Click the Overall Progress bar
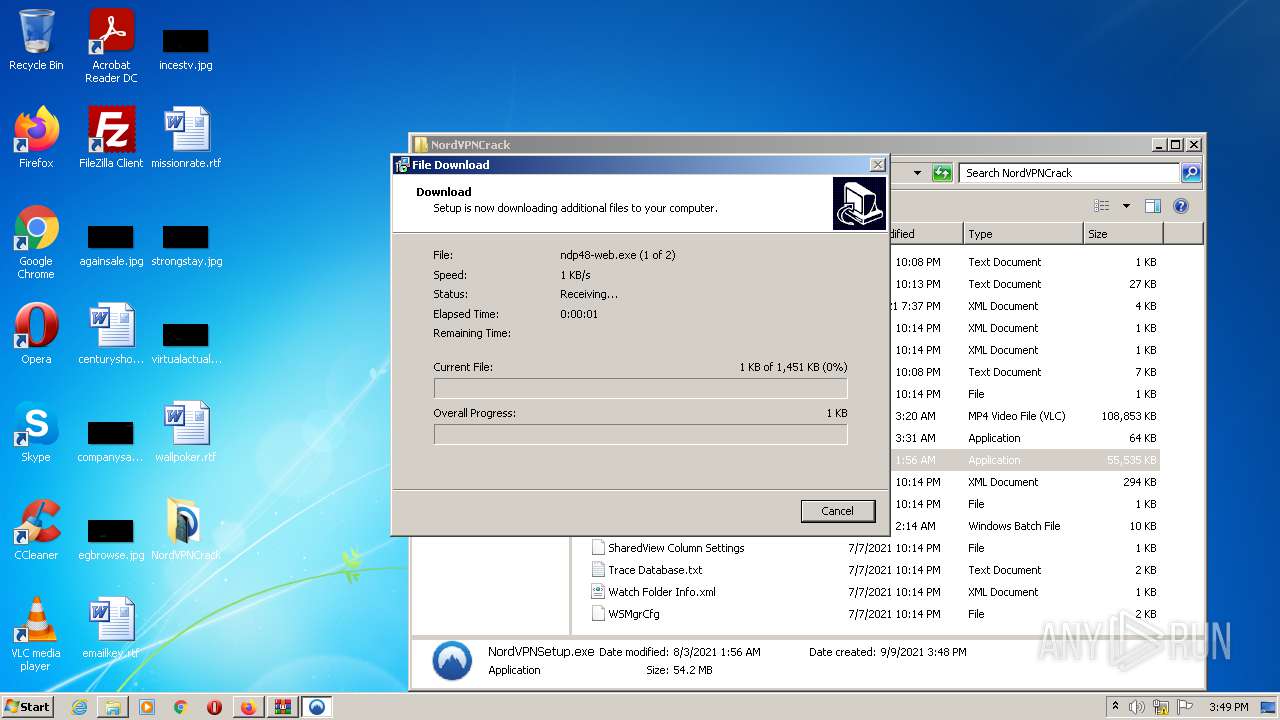The height and width of the screenshot is (720, 1280). click(x=640, y=434)
